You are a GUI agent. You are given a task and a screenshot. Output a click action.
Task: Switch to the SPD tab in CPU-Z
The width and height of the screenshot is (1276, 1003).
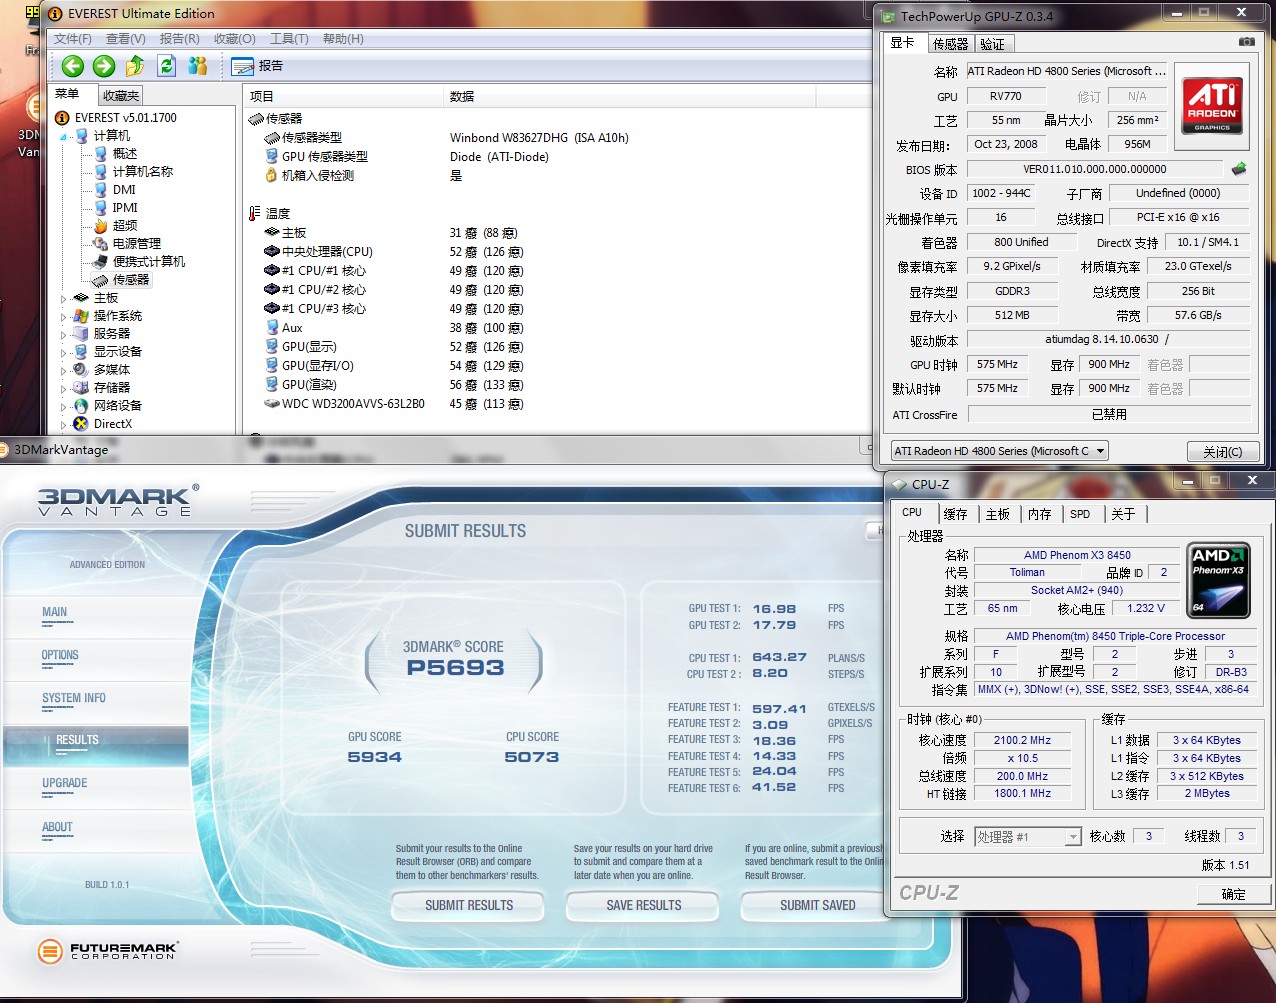(x=1080, y=514)
